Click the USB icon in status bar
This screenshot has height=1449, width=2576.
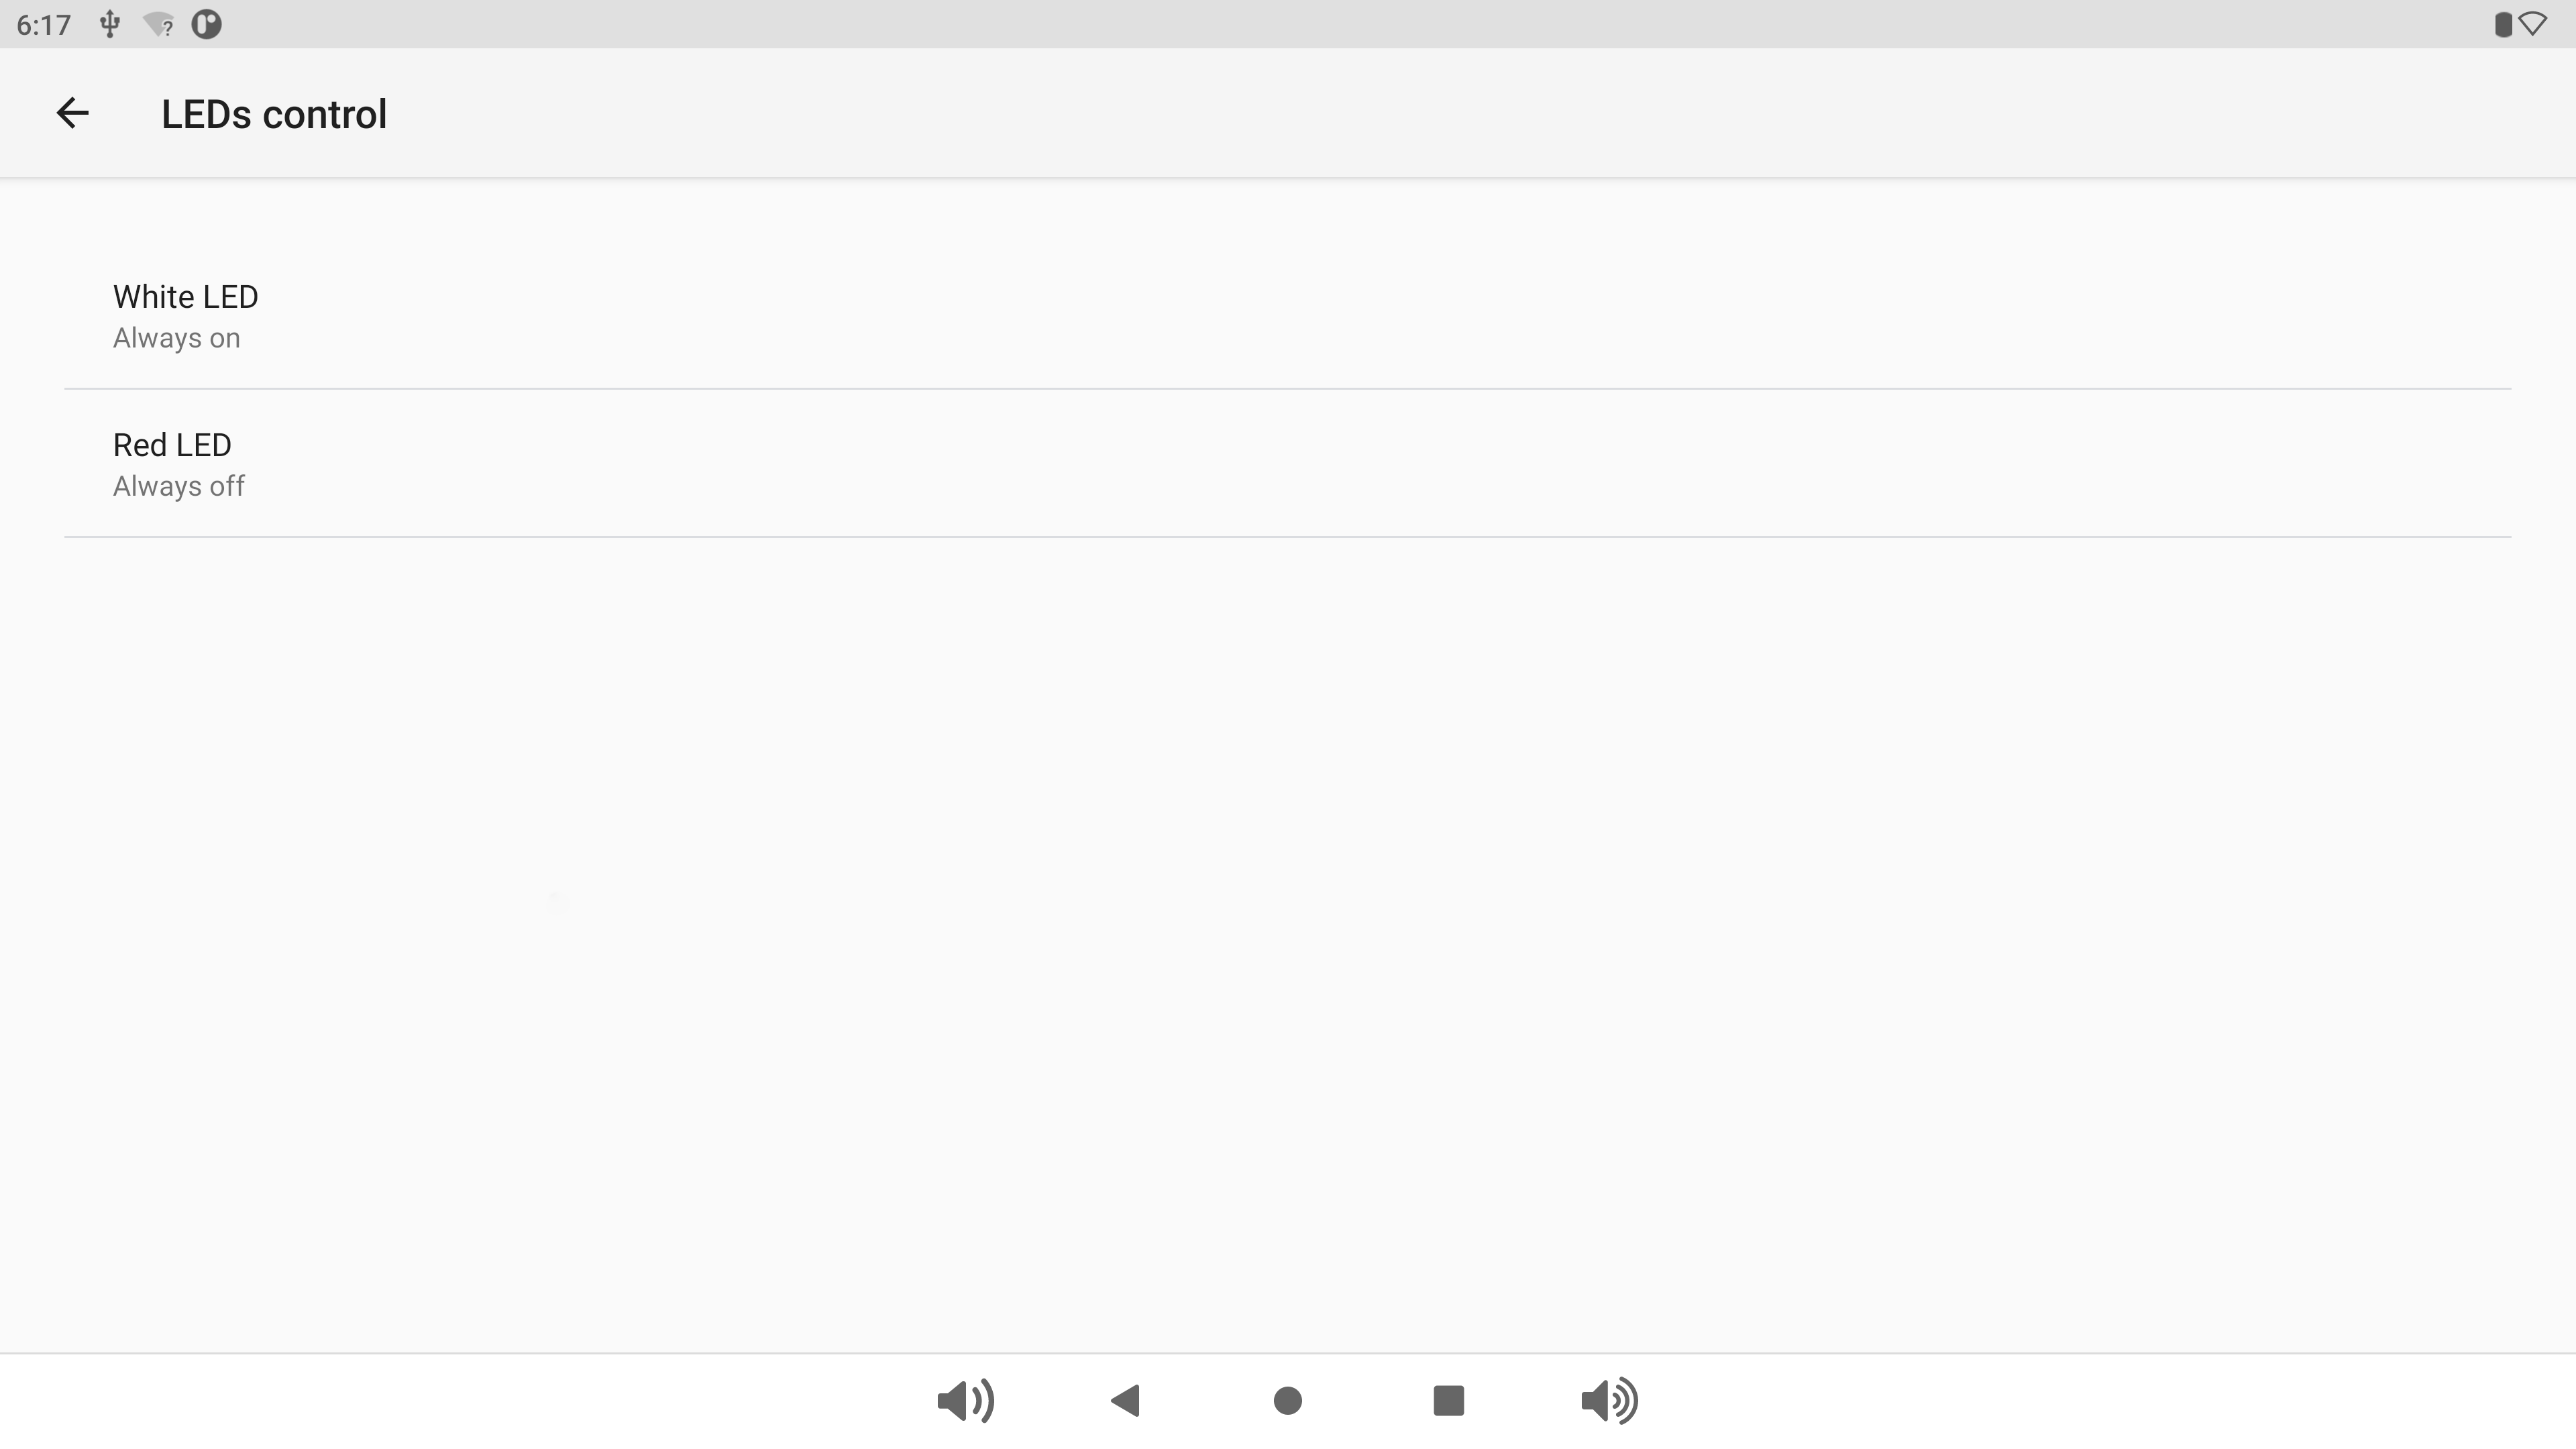[110, 24]
